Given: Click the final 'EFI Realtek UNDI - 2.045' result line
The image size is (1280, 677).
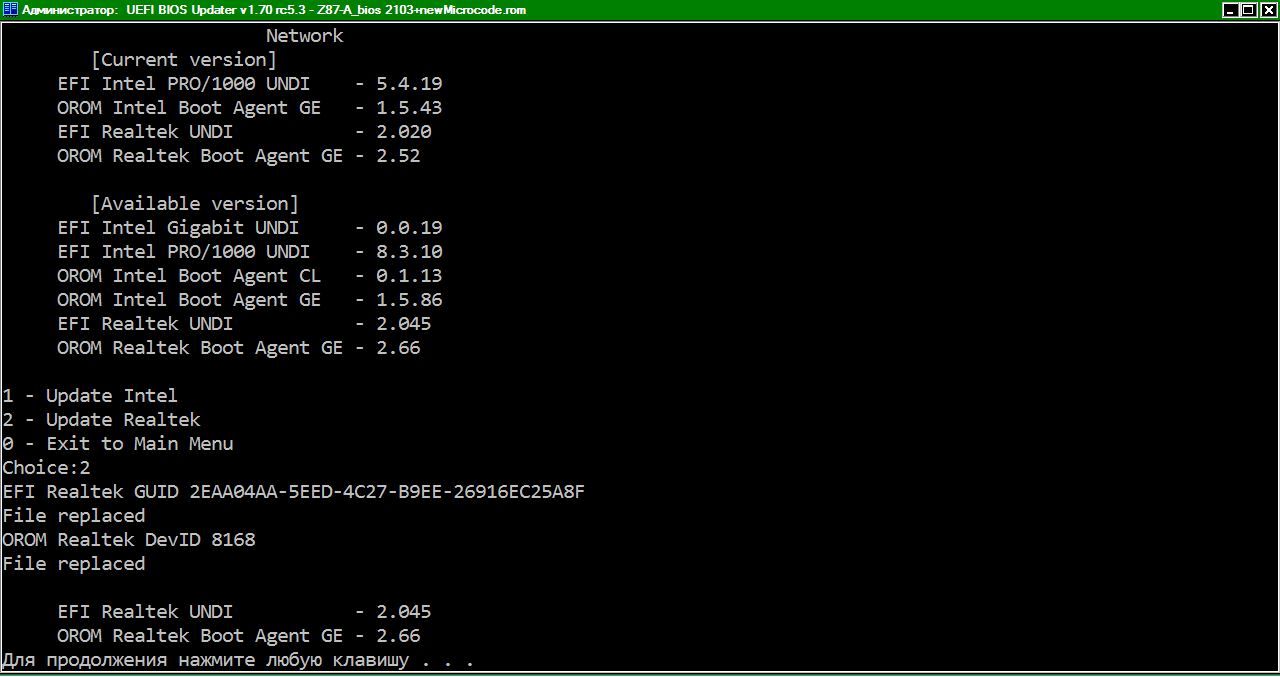Looking at the screenshot, I should tap(244, 612).
